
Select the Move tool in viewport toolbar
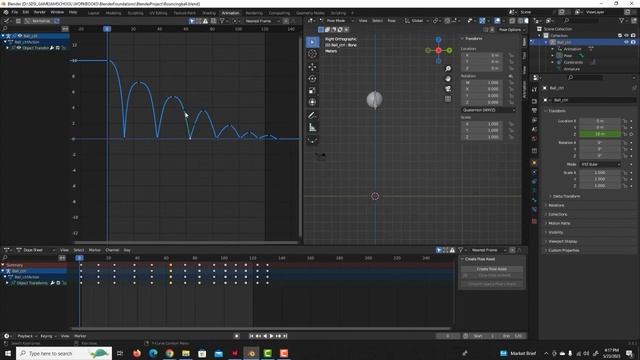click(x=312, y=67)
